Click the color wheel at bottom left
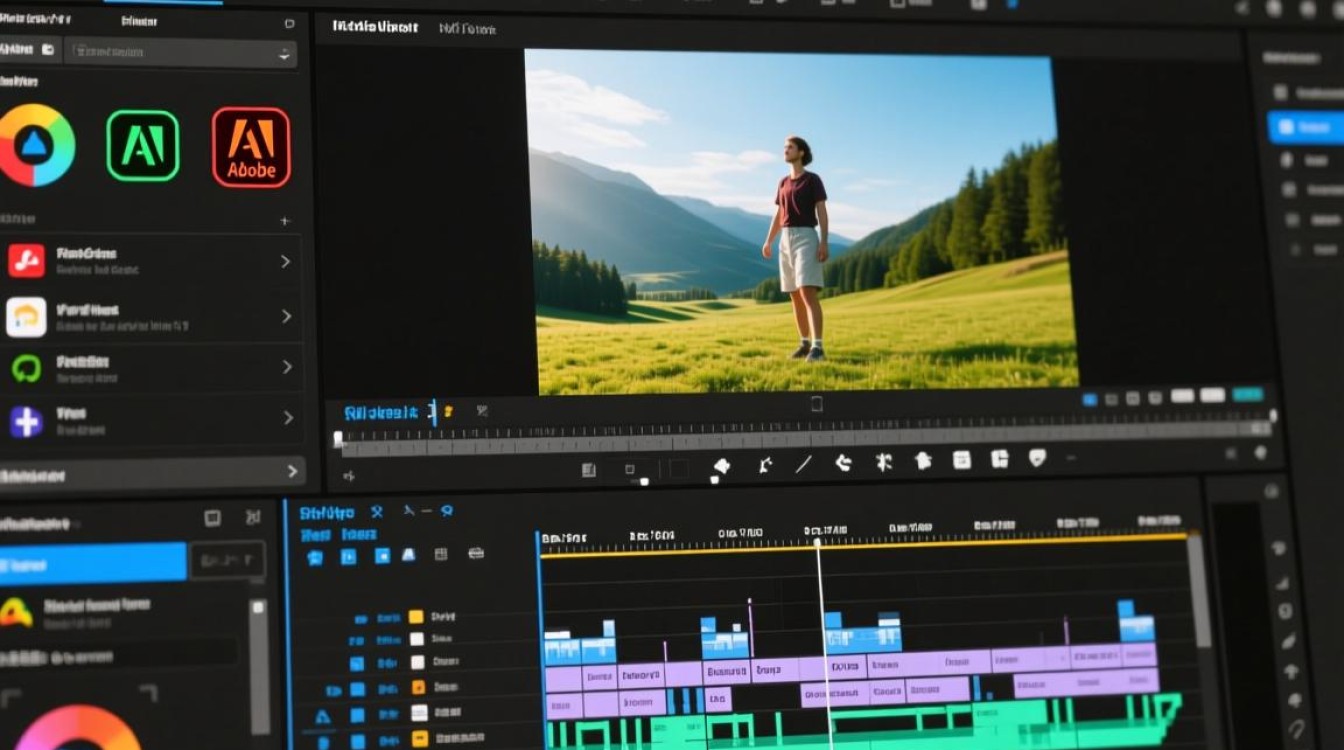Viewport: 1344px width, 750px height. (x=77, y=728)
